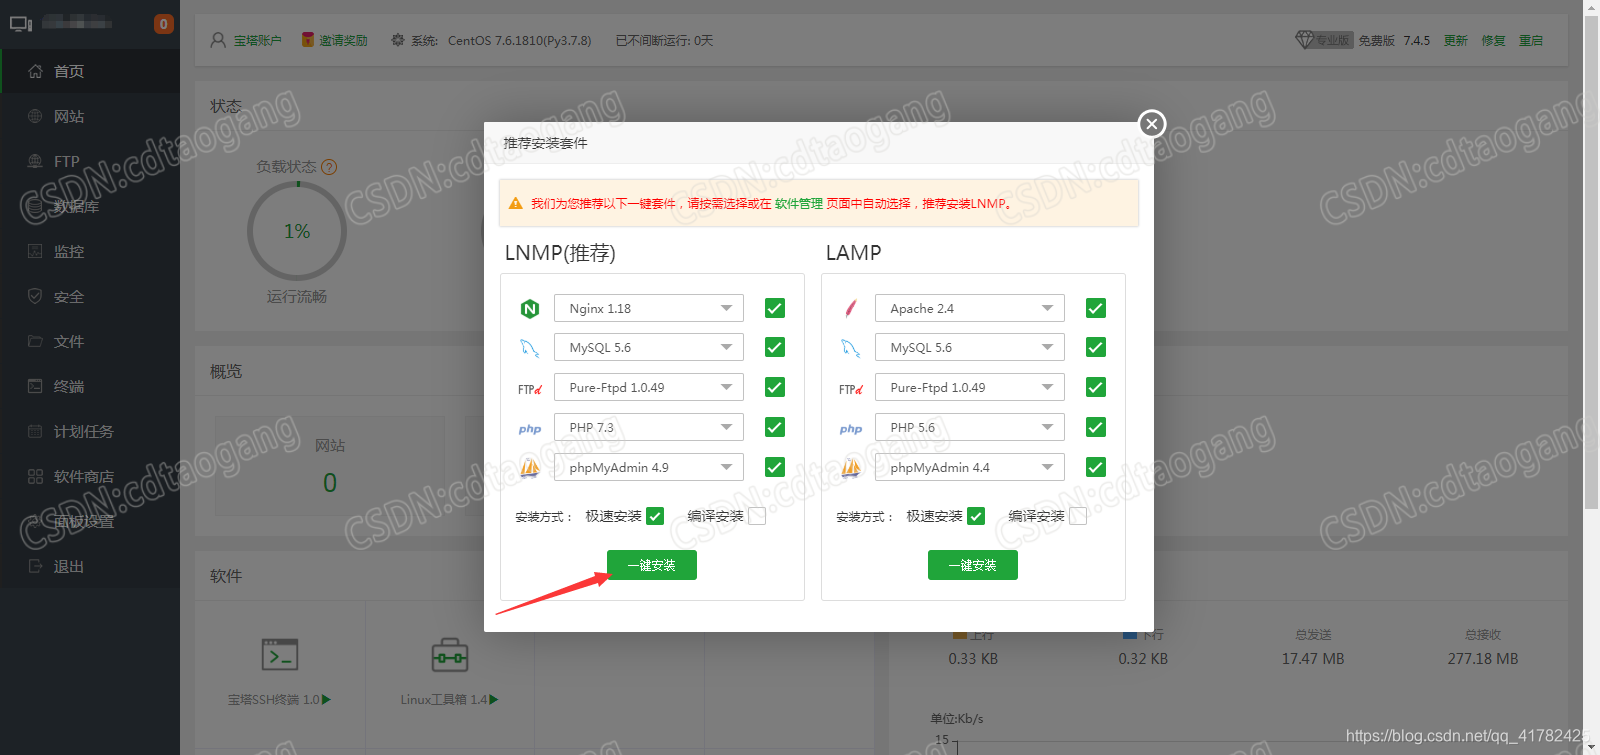Uncheck the PHP 7.3 checkbox

click(775, 427)
